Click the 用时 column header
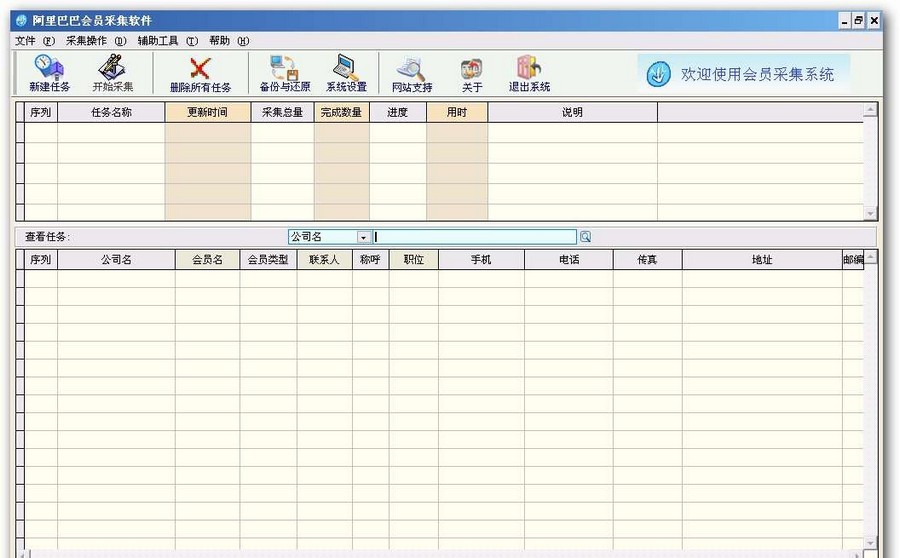Screen dimensions: 900x558 point(457,112)
